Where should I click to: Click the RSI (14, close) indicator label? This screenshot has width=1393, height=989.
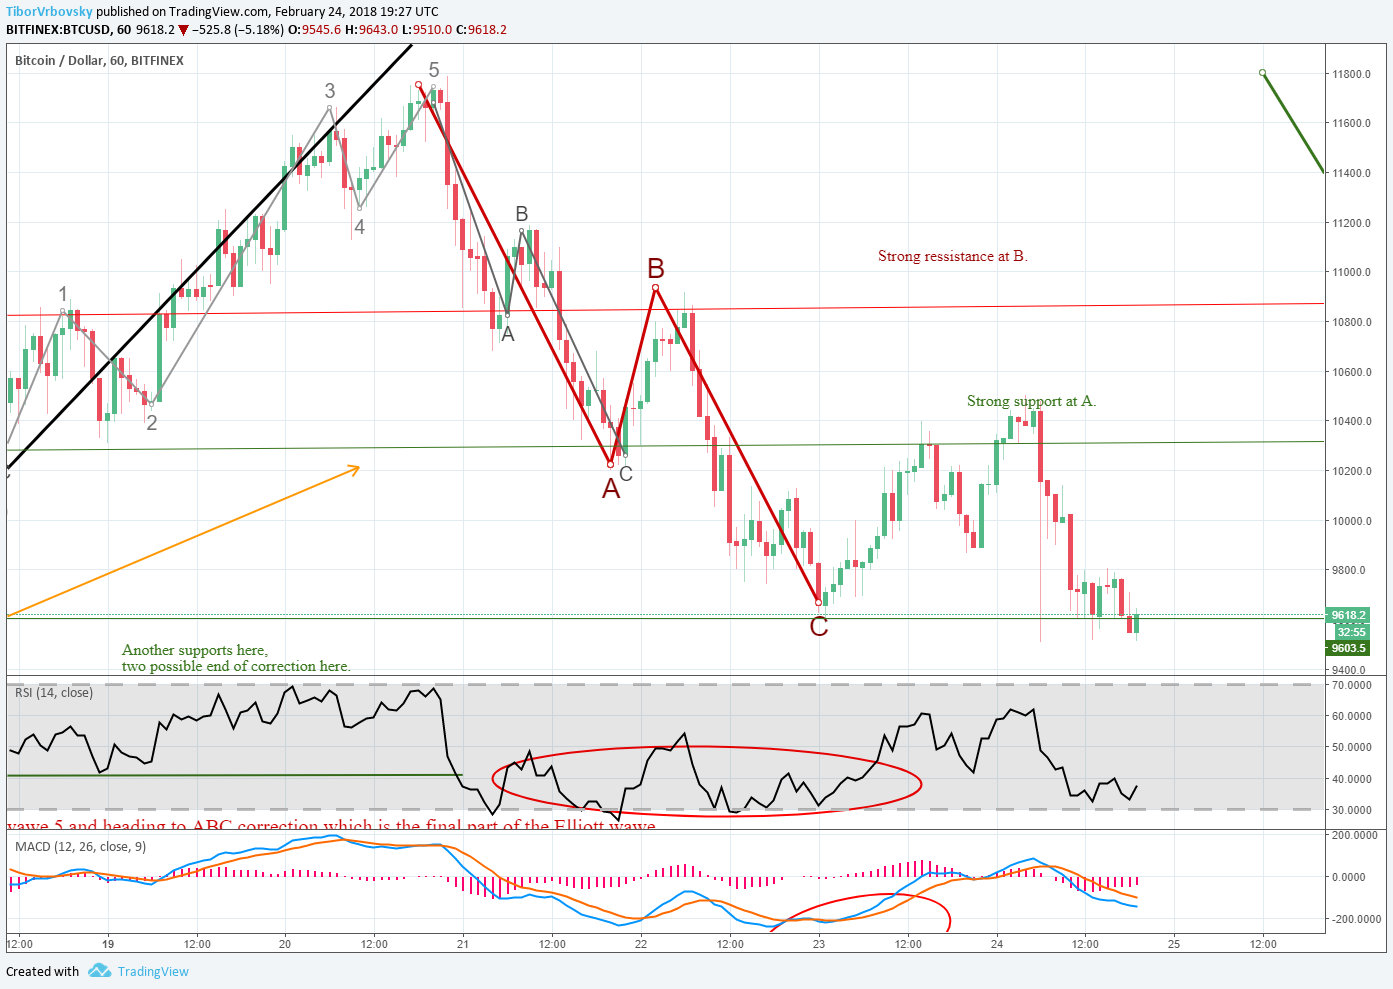(53, 692)
